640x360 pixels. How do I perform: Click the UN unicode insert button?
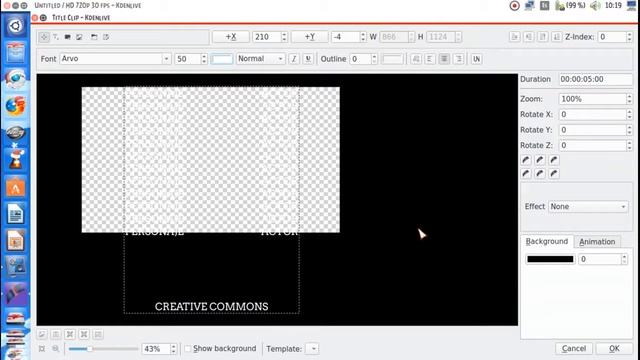476,59
